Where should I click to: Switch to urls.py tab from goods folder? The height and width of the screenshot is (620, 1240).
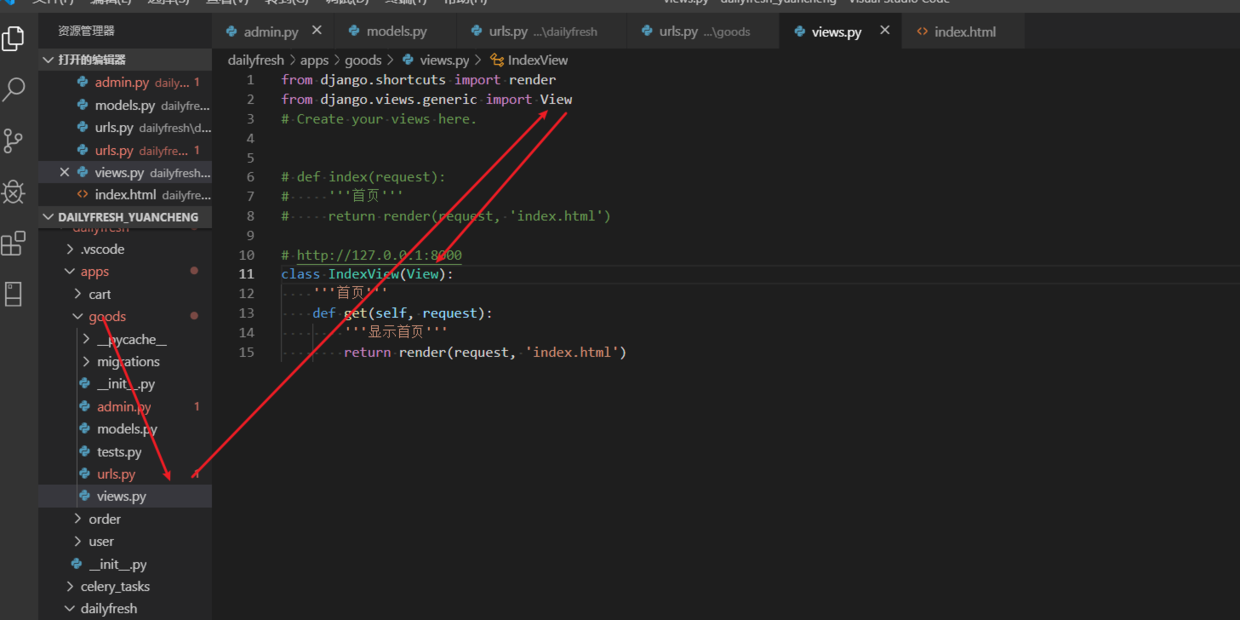(704, 32)
